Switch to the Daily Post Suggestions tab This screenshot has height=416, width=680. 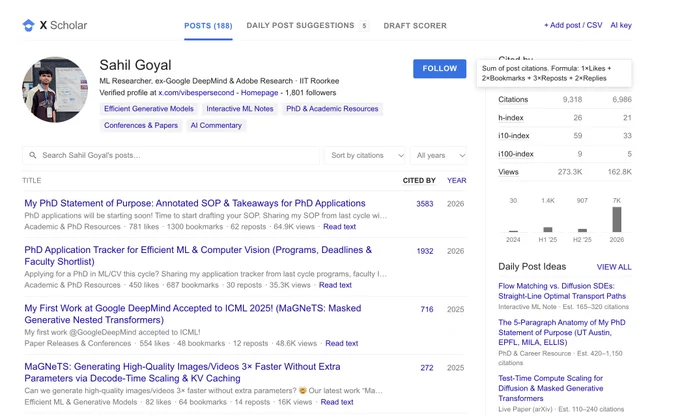tap(300, 26)
